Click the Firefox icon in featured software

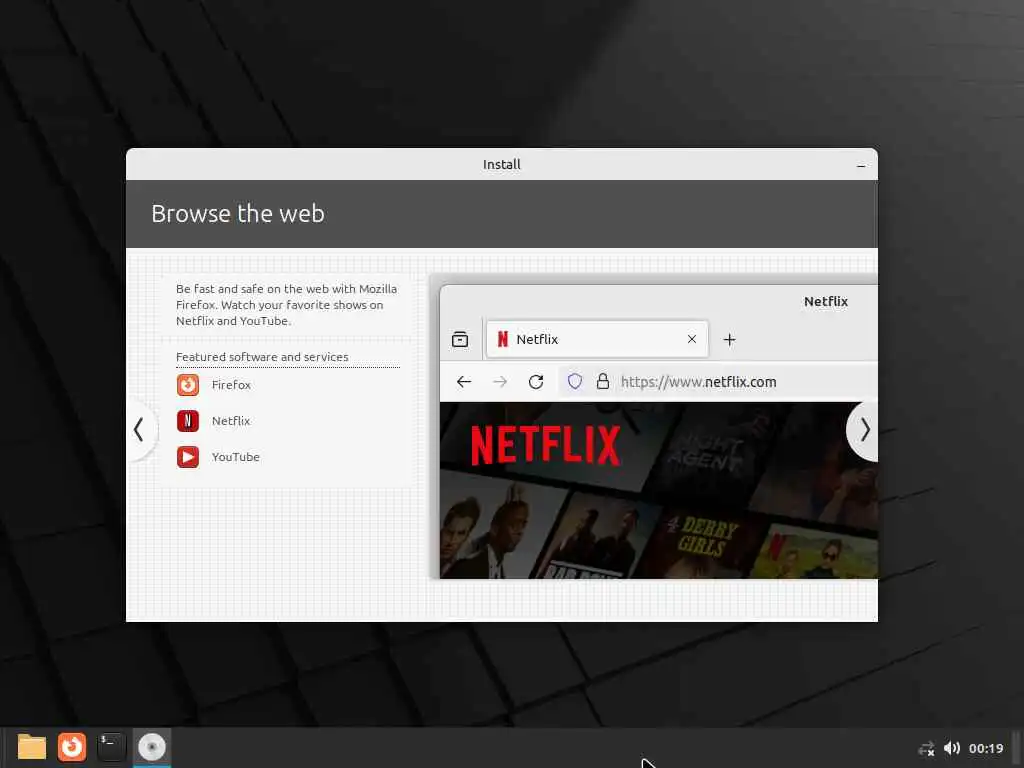(188, 385)
